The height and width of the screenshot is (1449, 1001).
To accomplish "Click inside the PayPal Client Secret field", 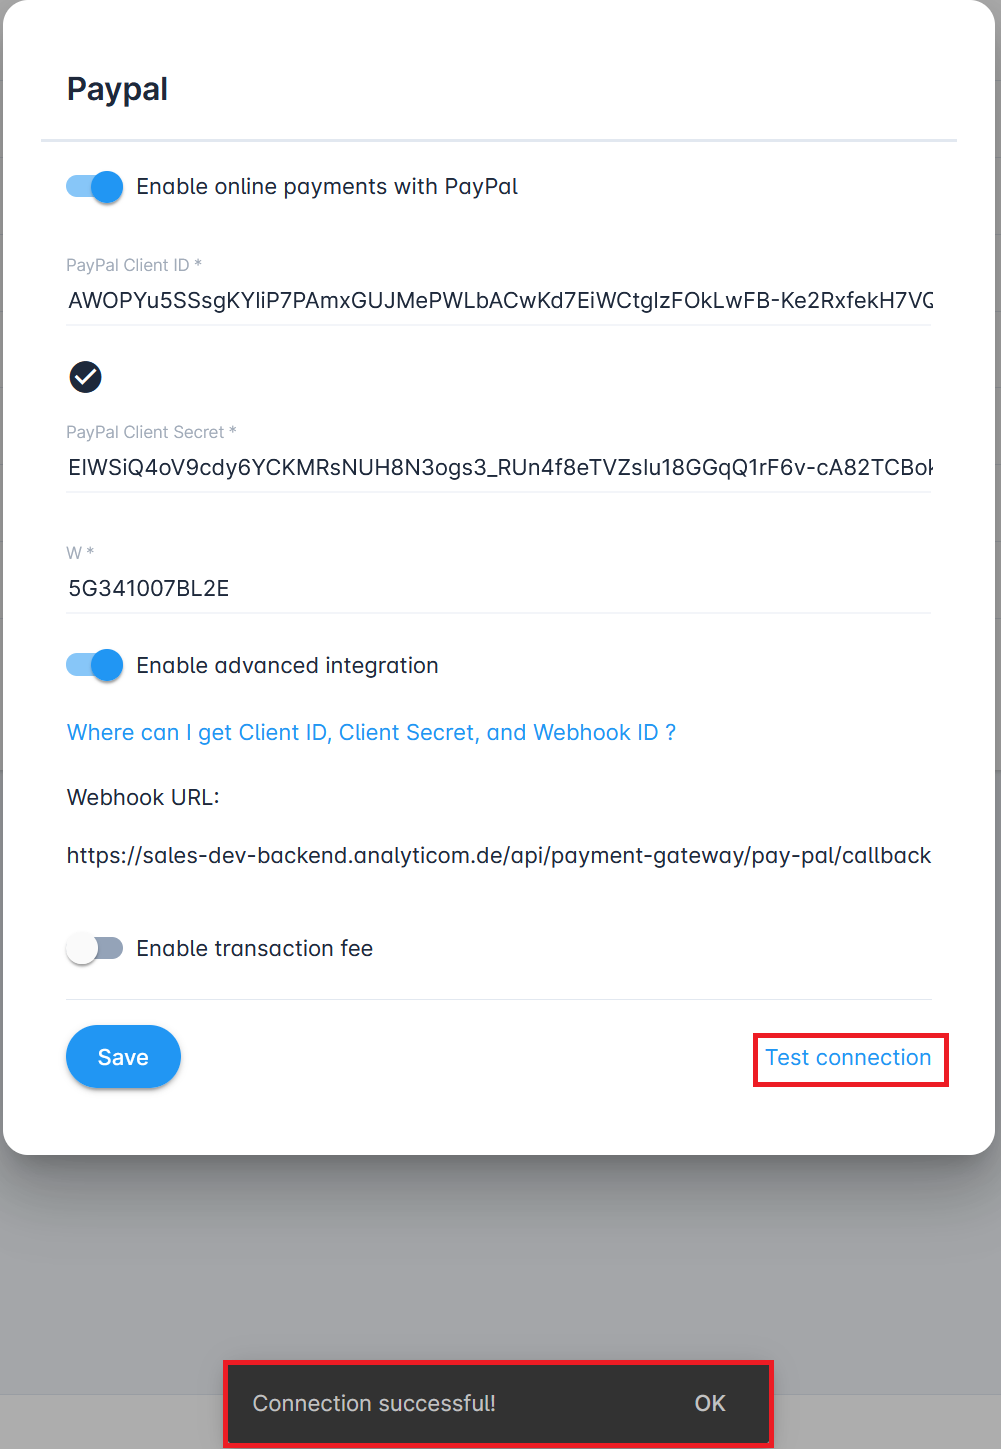I will (x=498, y=467).
